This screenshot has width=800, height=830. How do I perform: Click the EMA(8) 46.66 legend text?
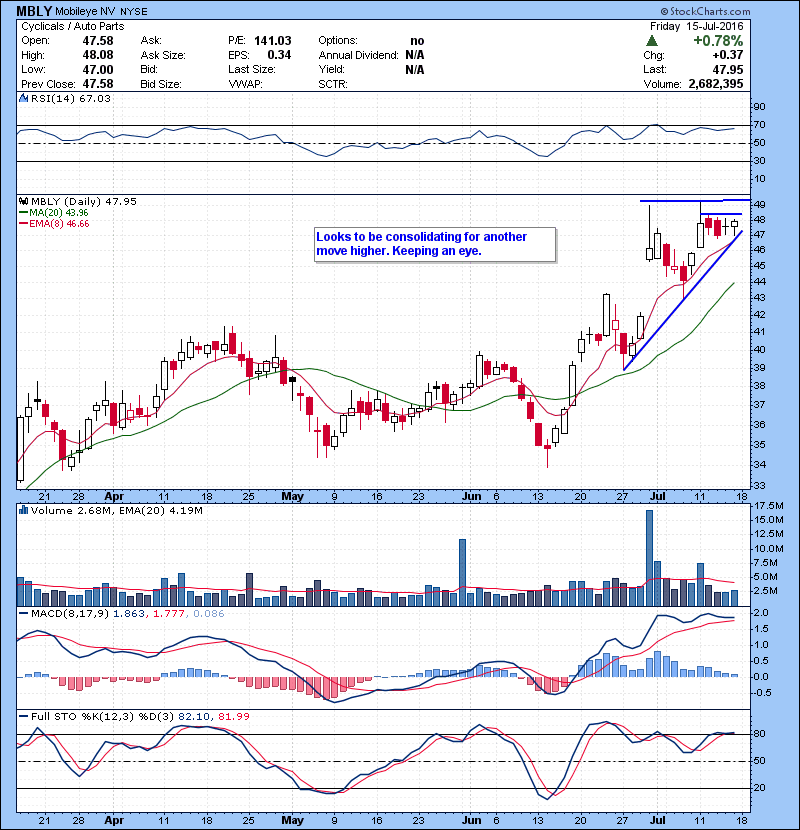pos(59,224)
